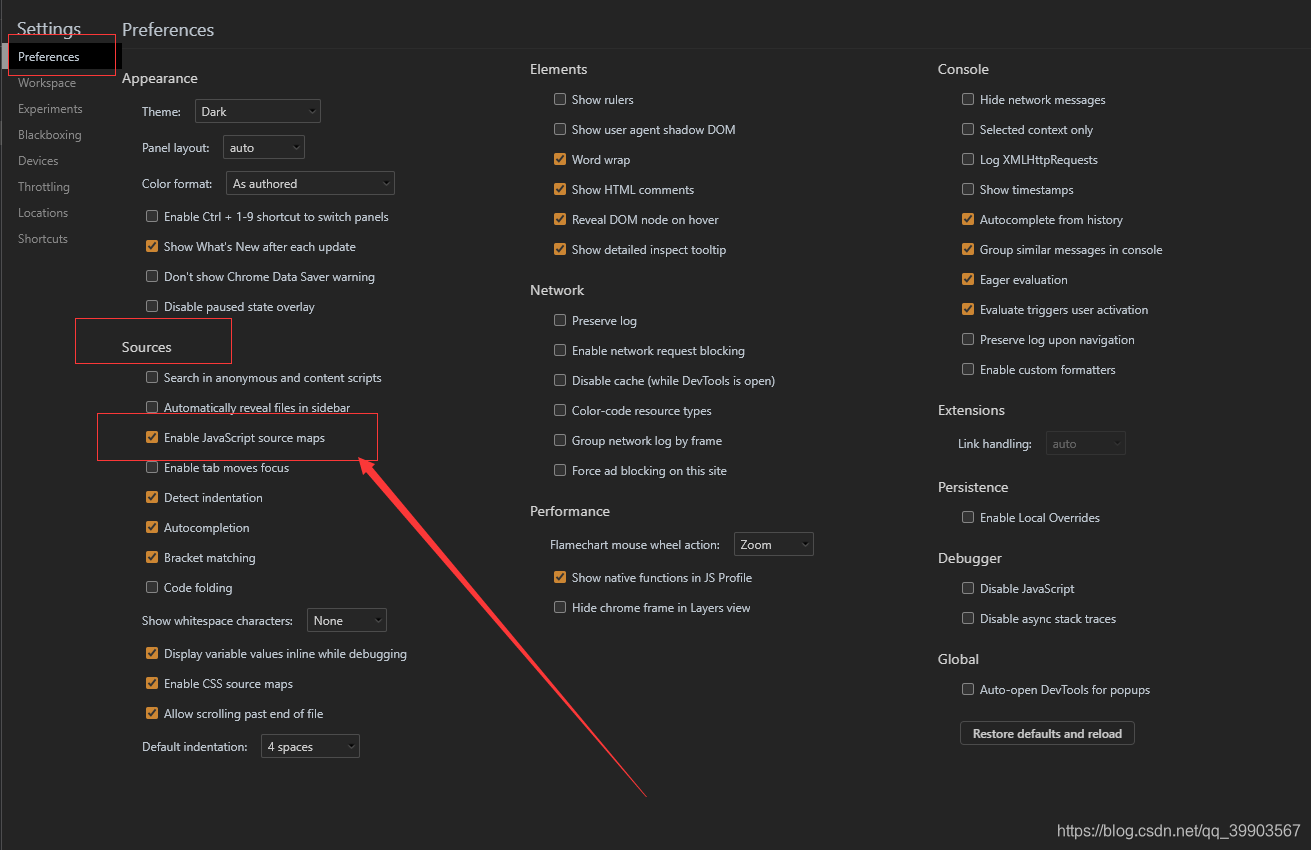Toggle Show native functions in JS Profile

560,577
